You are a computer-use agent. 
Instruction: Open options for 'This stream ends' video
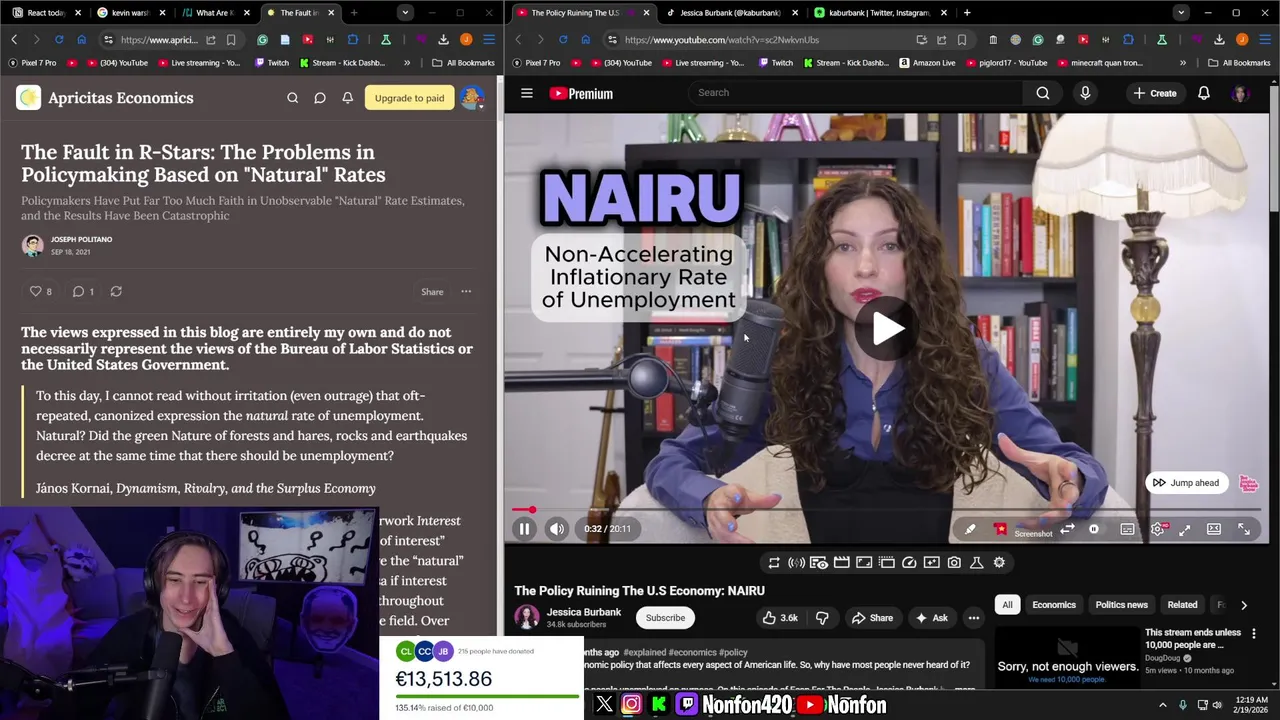point(1254,634)
